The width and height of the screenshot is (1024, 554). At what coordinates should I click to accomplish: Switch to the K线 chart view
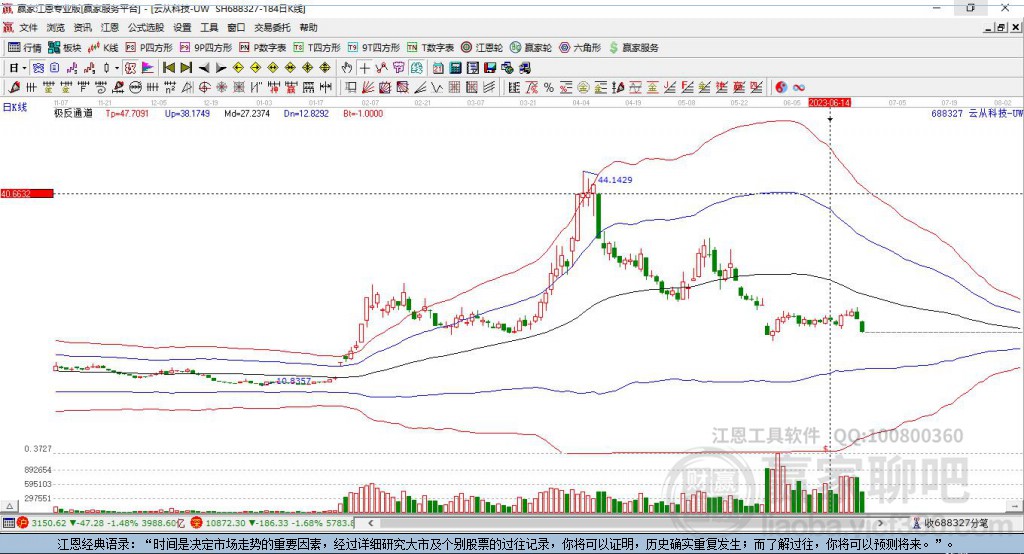click(x=104, y=48)
